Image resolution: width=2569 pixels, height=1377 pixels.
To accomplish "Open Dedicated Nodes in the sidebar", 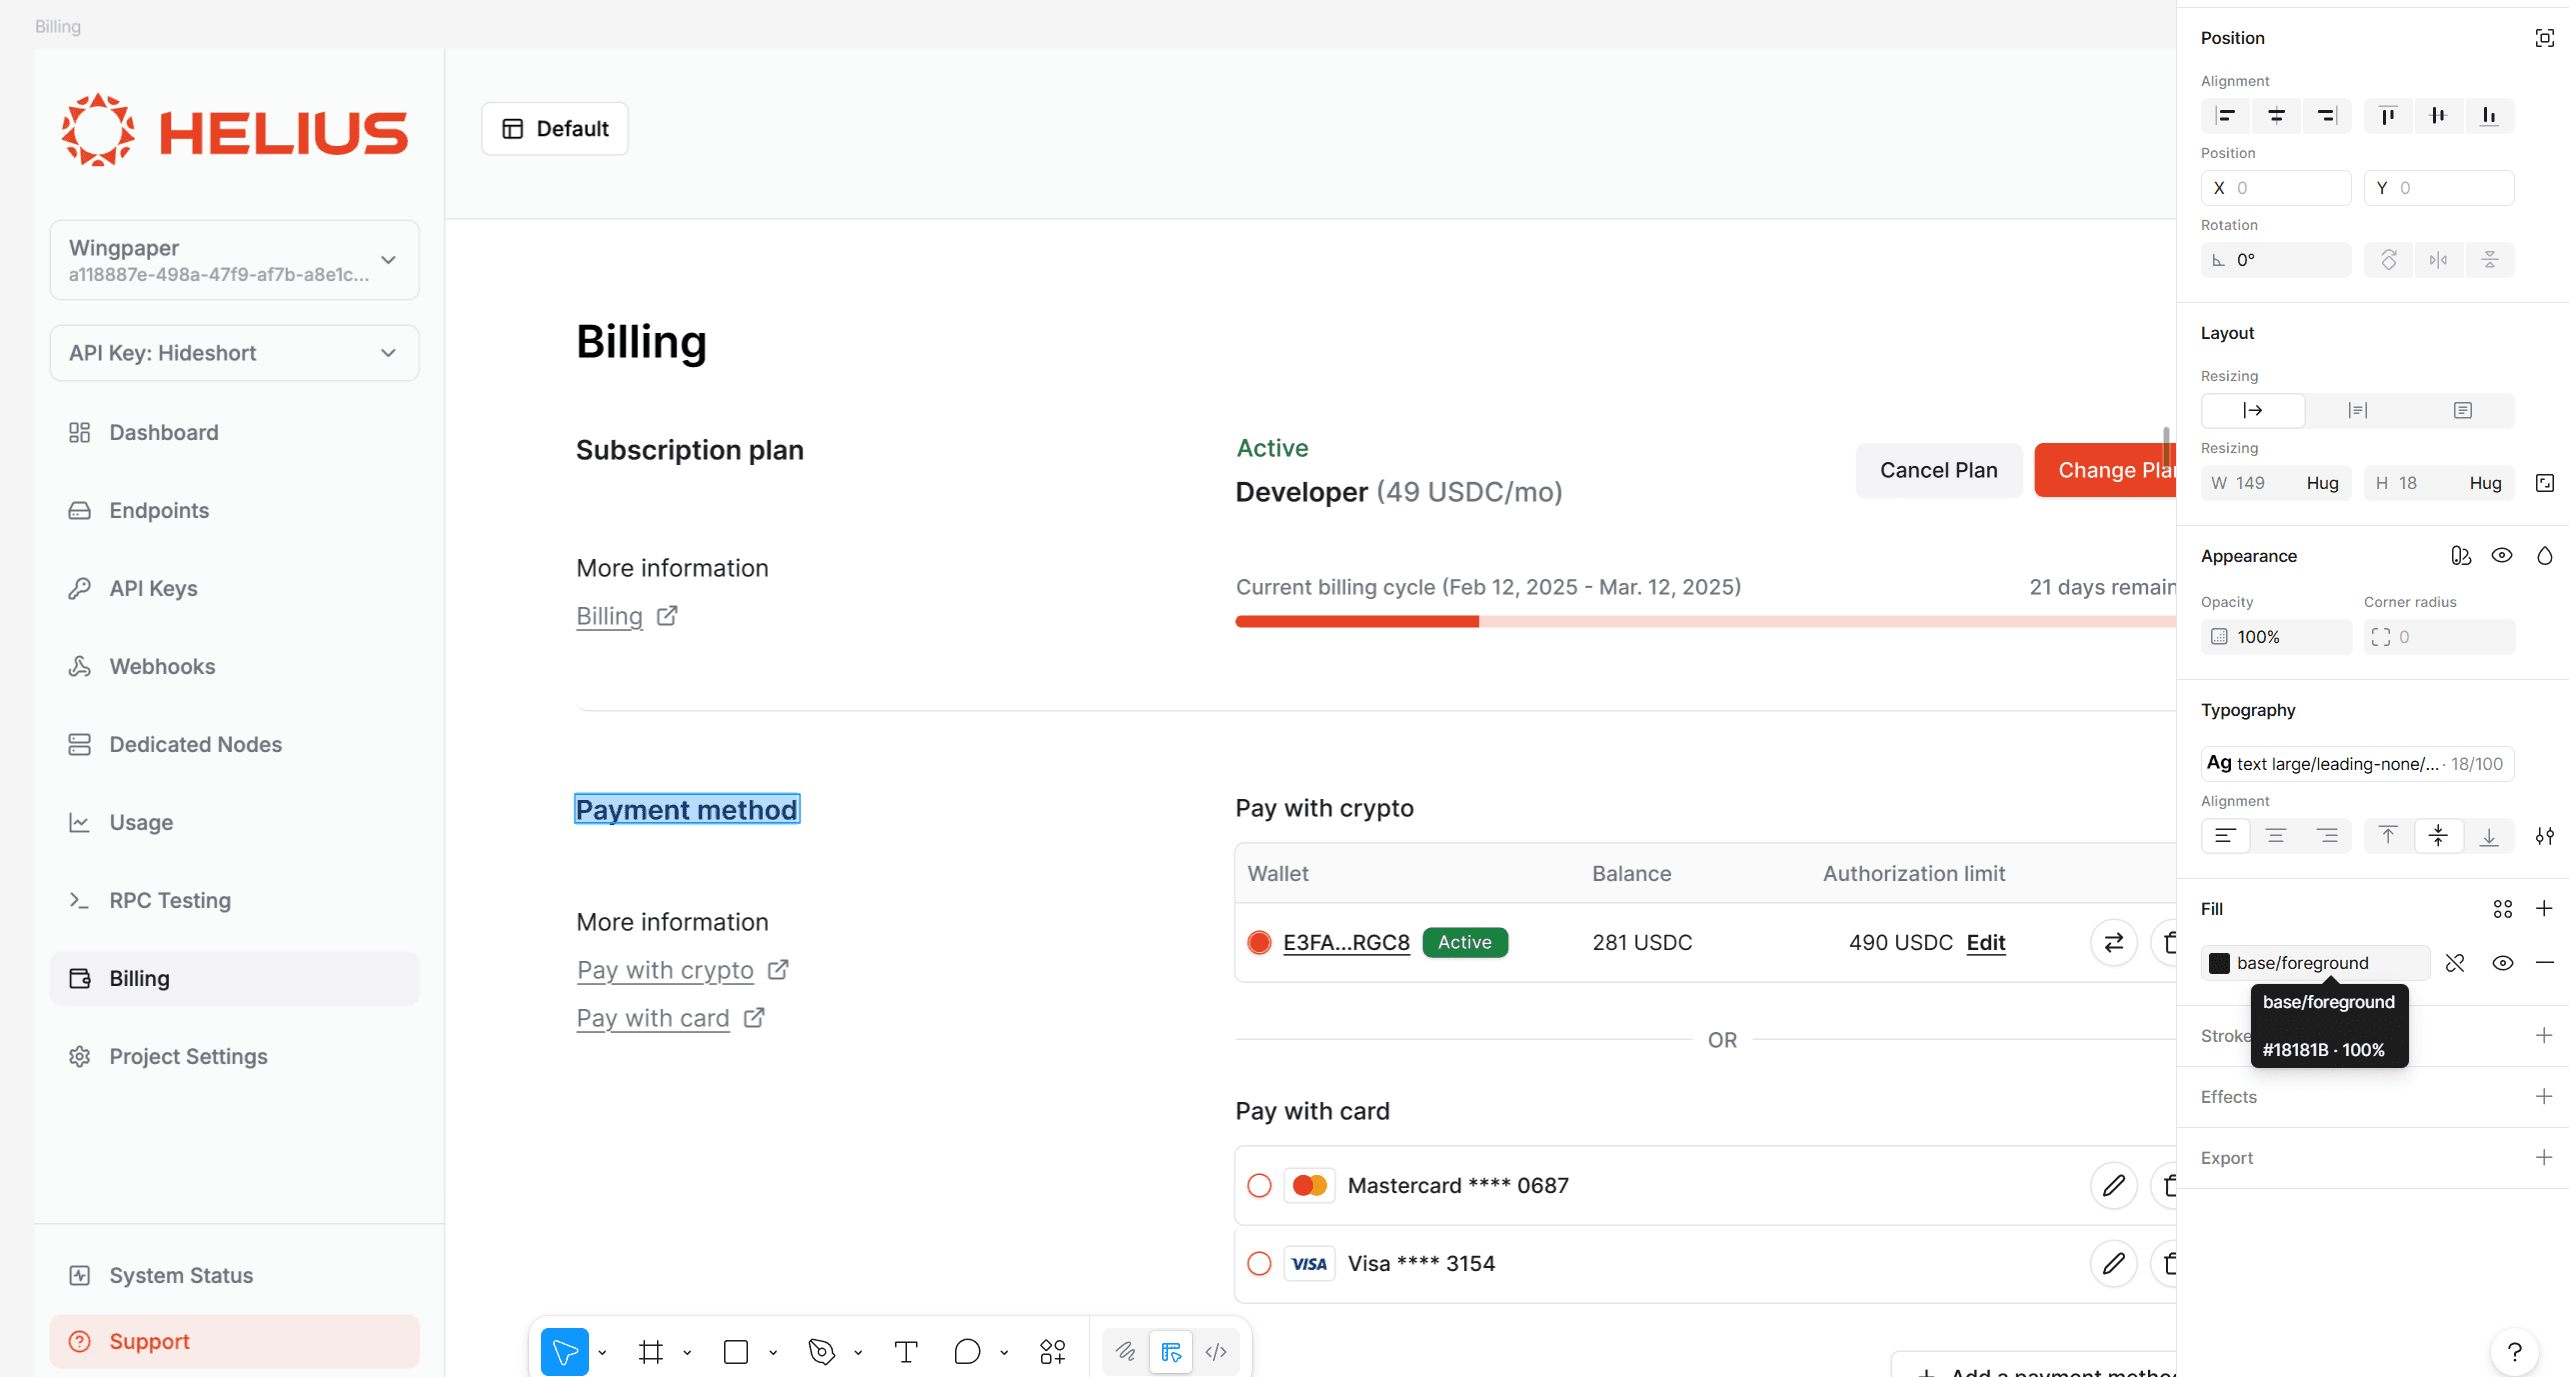I will 195,744.
